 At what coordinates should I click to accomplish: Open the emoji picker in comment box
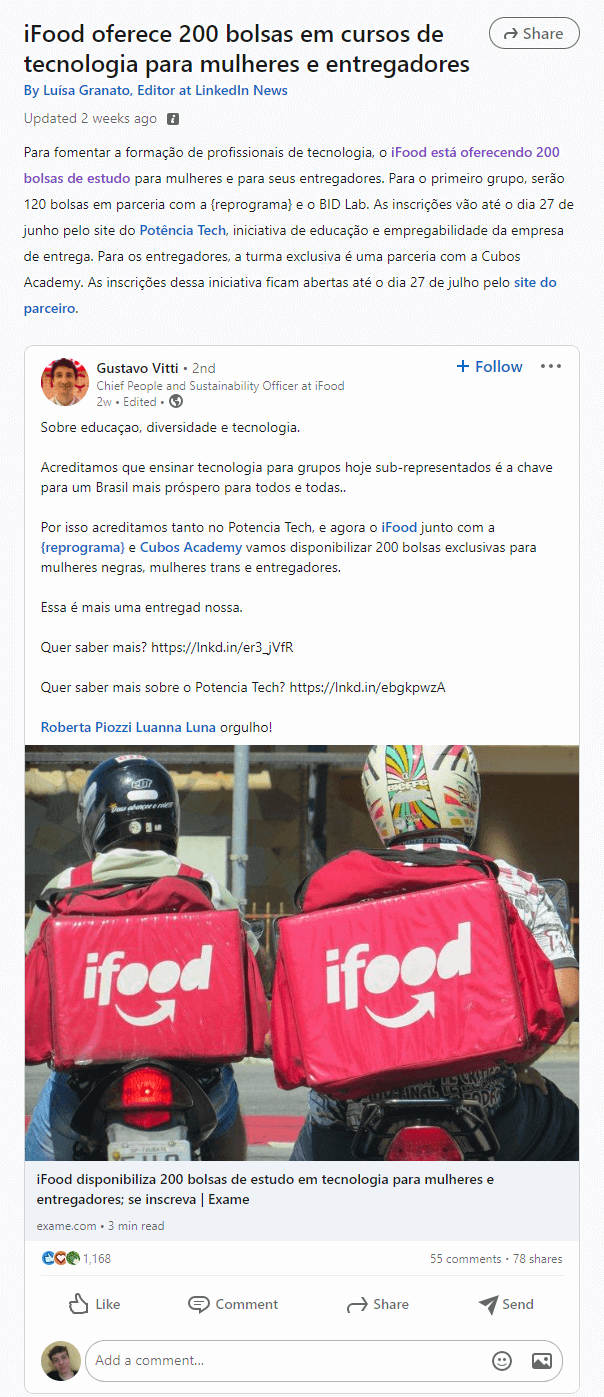(502, 1361)
